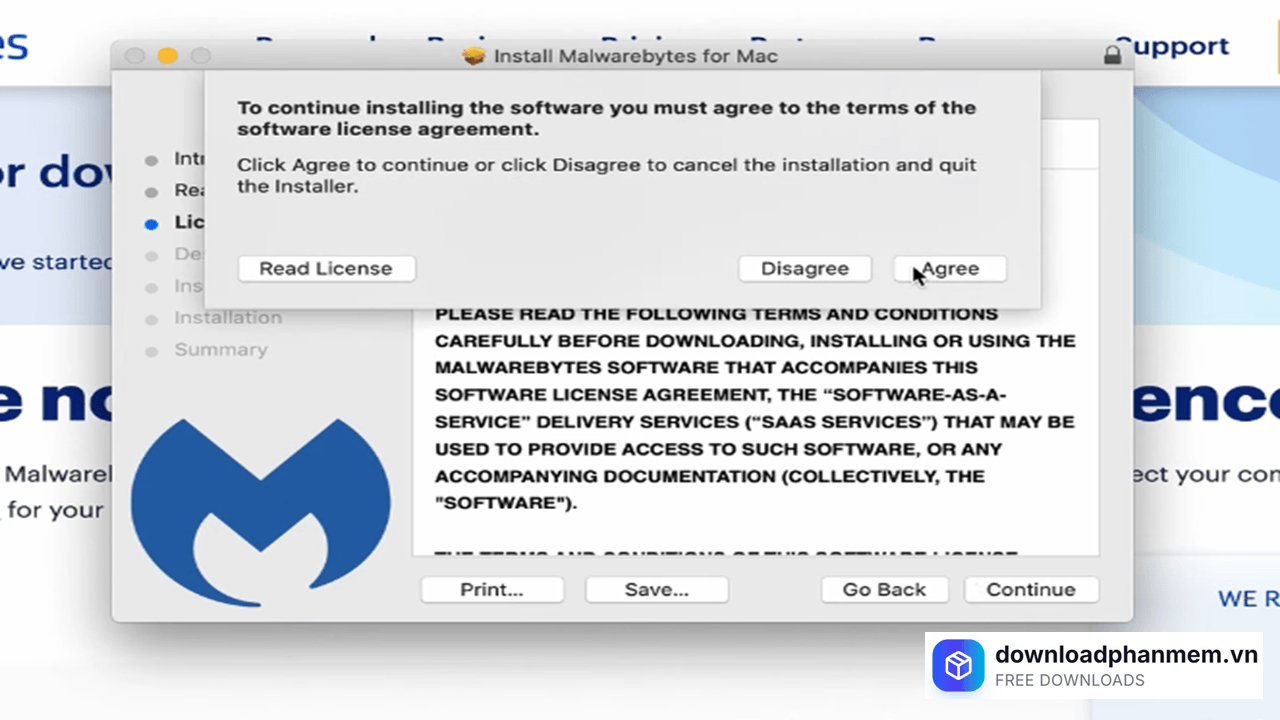Click the downloadphanmem.vn cube icon
The height and width of the screenshot is (720, 1280).
tap(958, 666)
